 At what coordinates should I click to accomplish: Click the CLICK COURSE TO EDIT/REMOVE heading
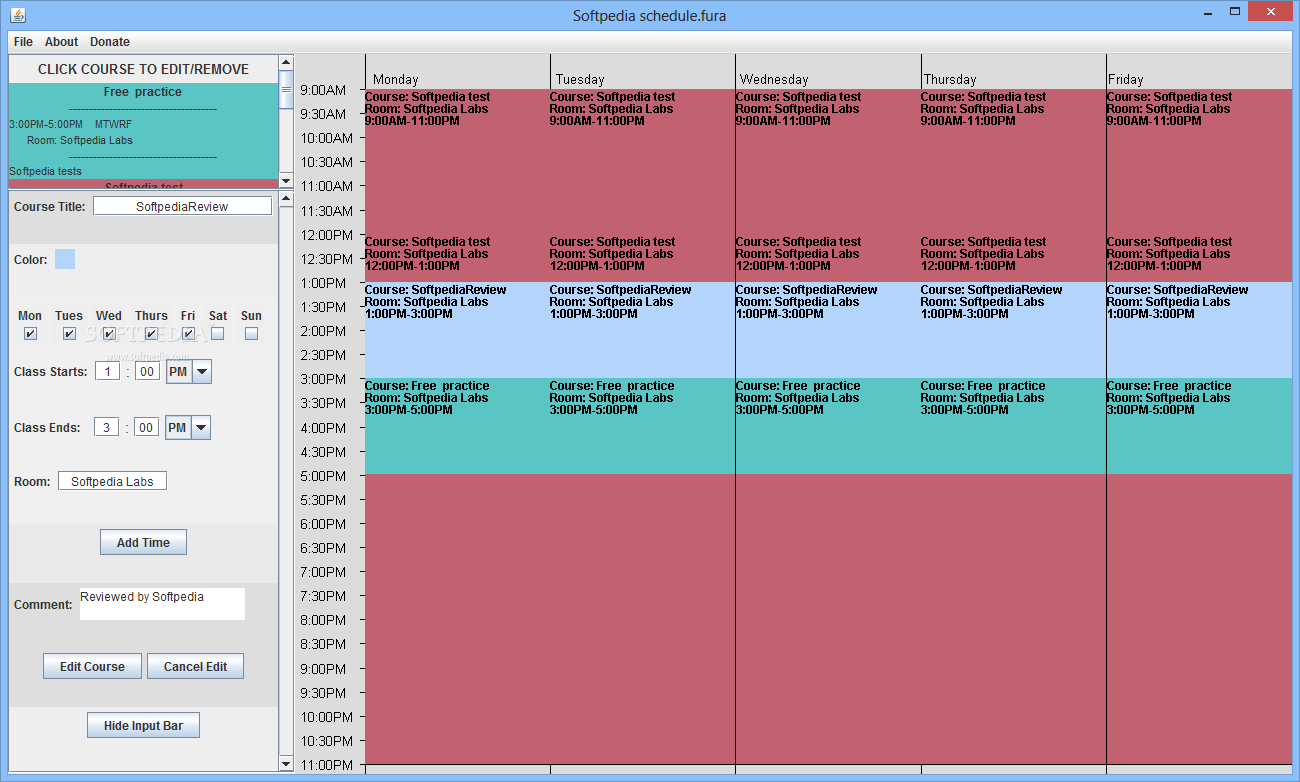coord(143,69)
